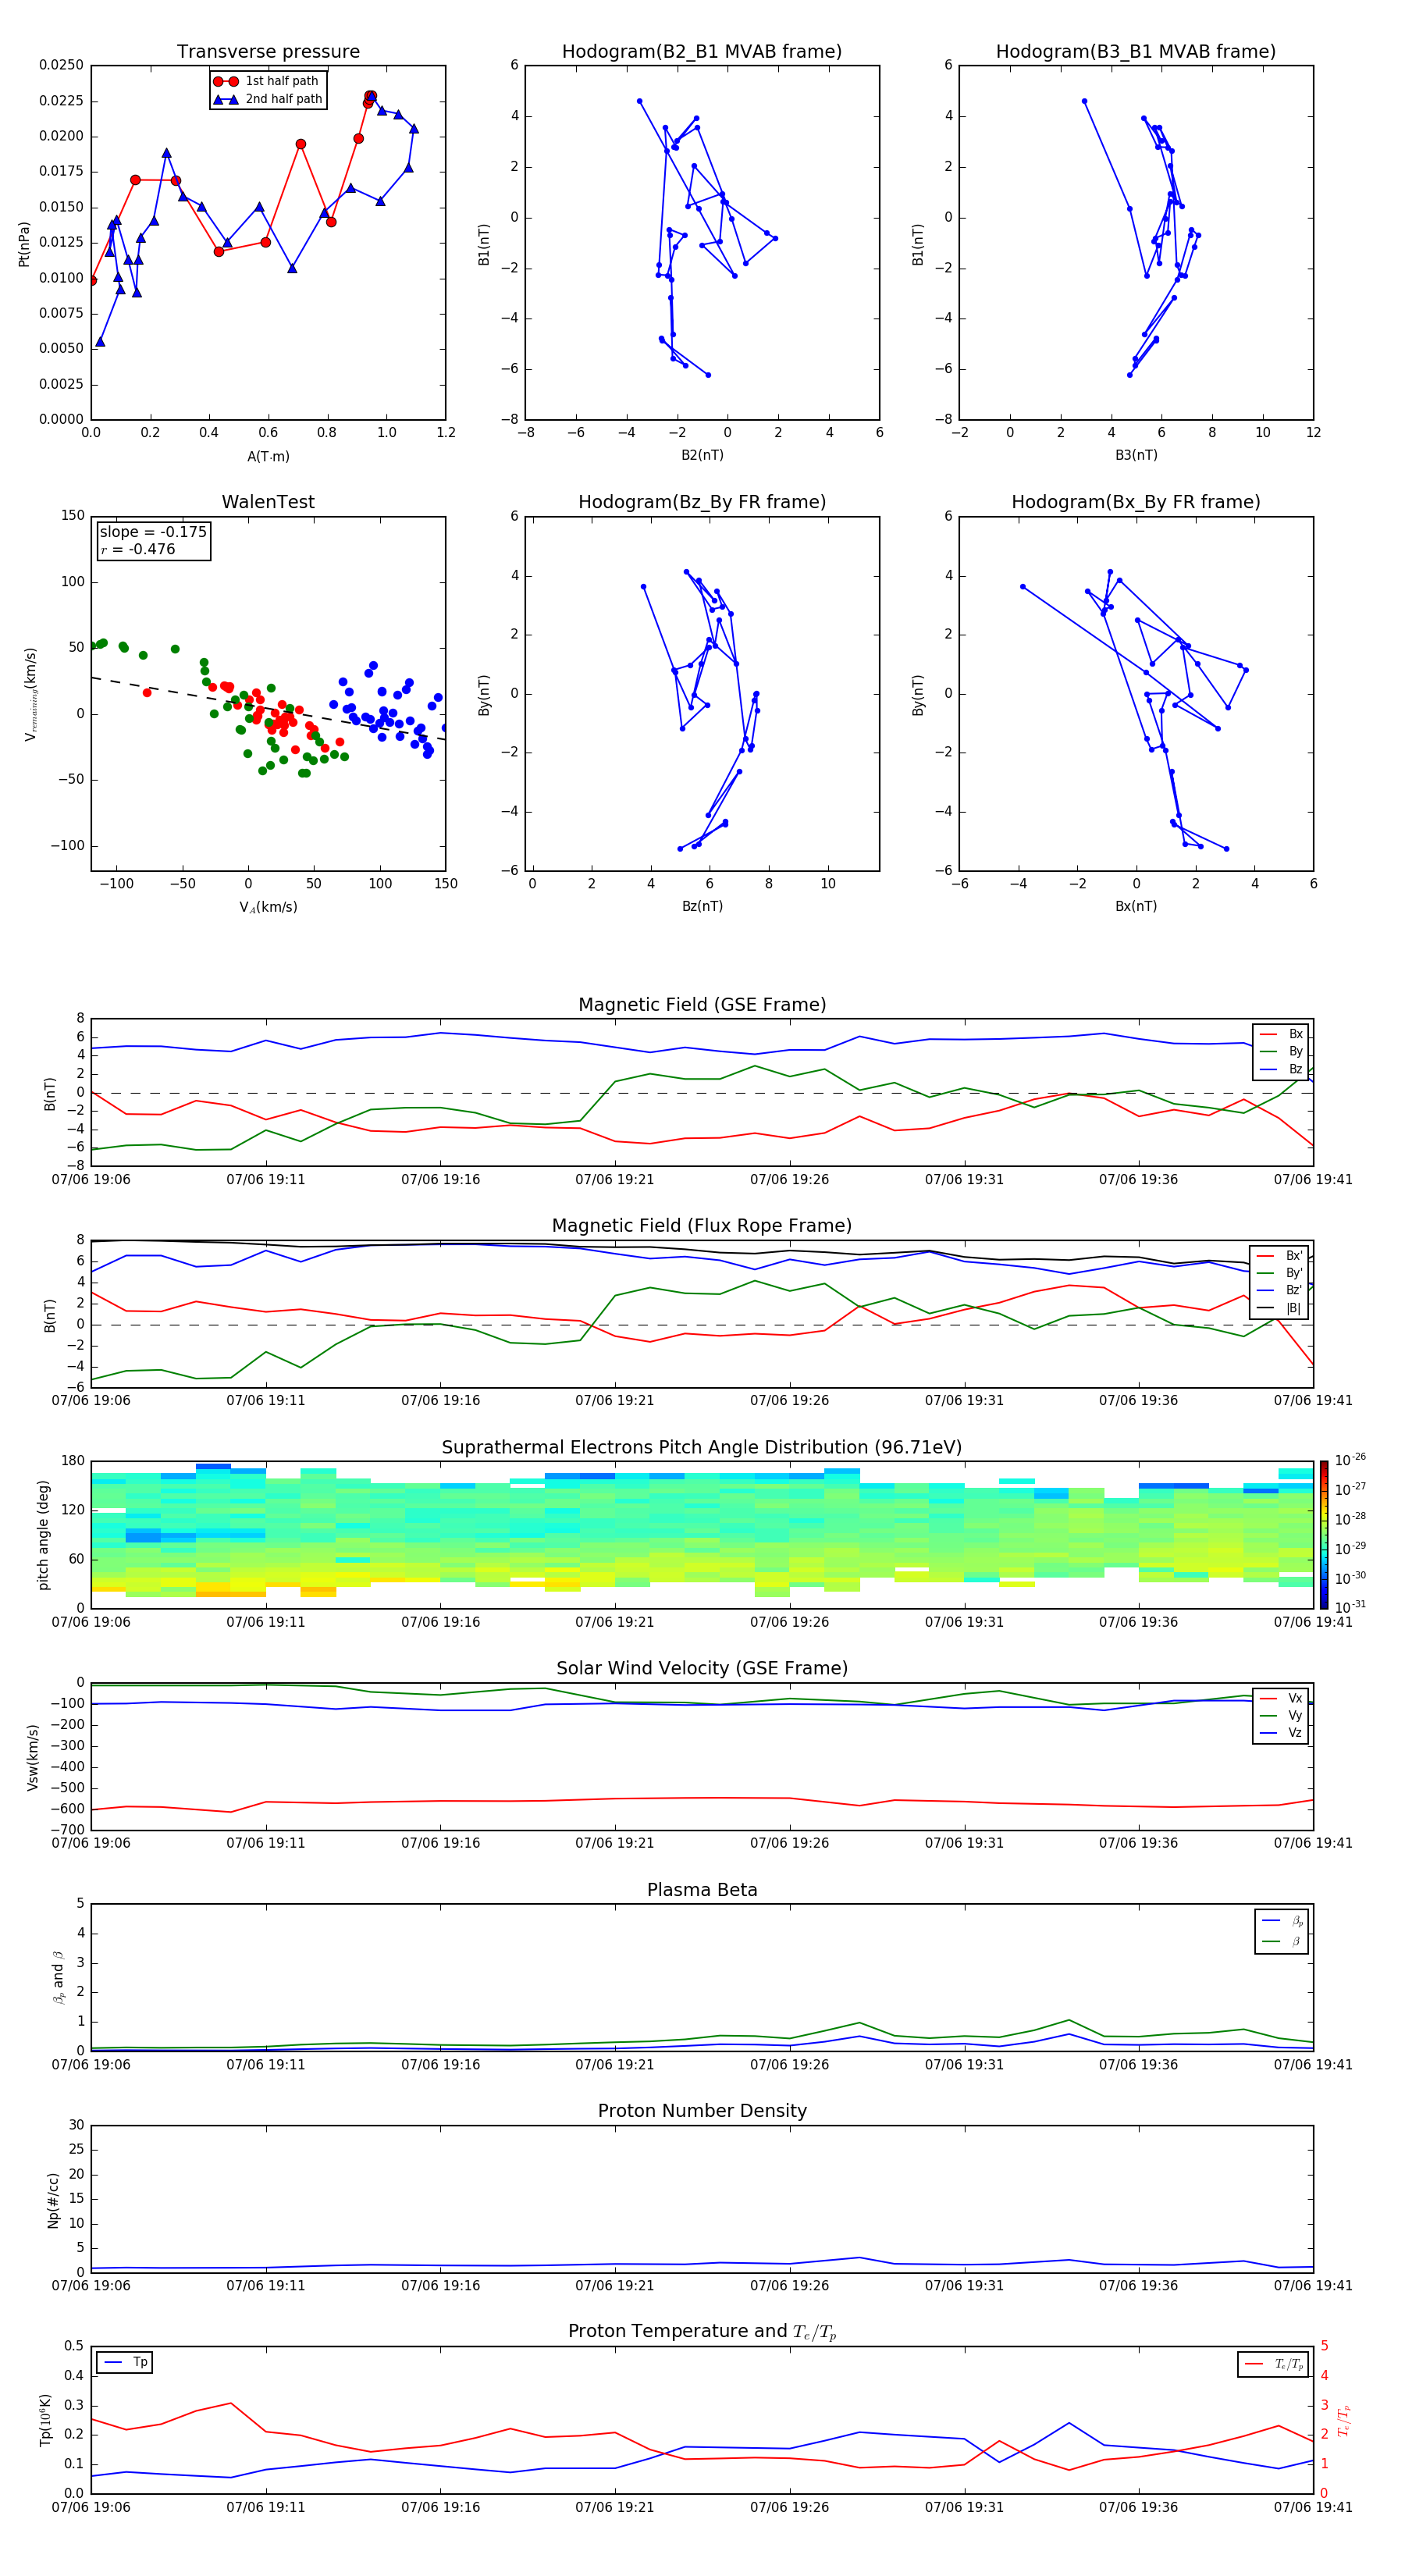The height and width of the screenshot is (2576, 1405).
Task: Select the red Bx legend entry in GSE panel
Action: coord(1281,1034)
